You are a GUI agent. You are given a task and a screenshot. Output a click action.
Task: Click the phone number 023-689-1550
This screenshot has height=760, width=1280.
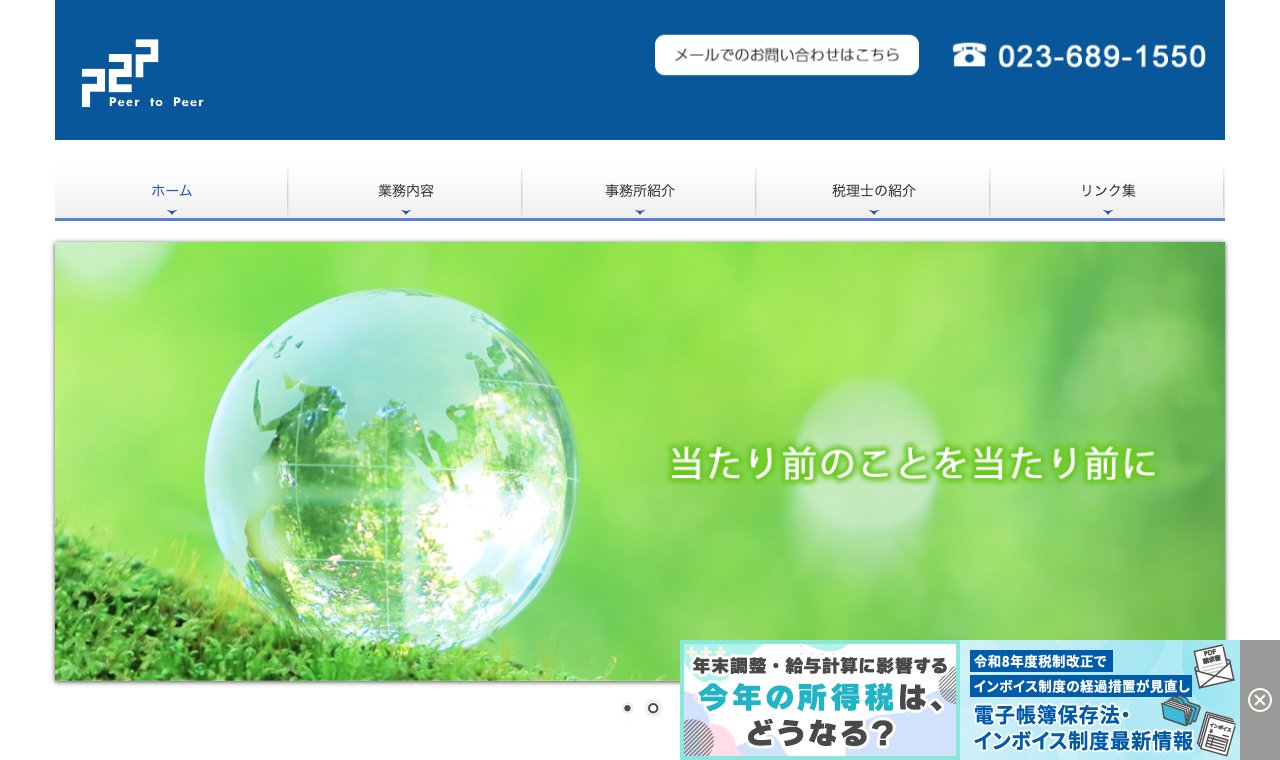click(x=1102, y=56)
